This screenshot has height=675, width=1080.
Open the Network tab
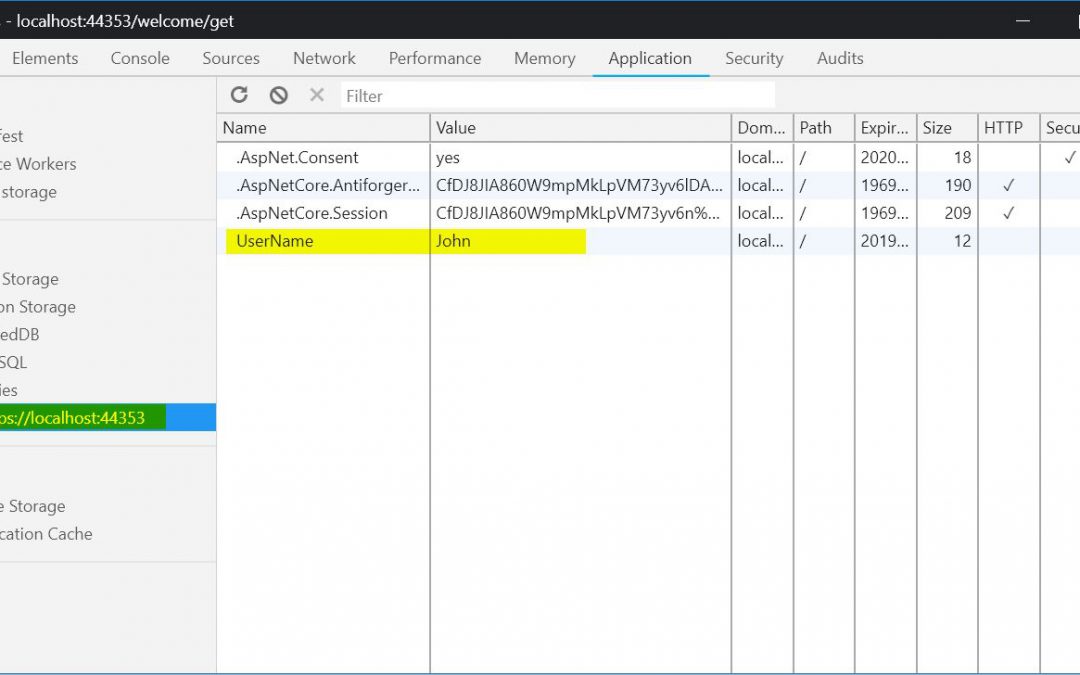324,58
